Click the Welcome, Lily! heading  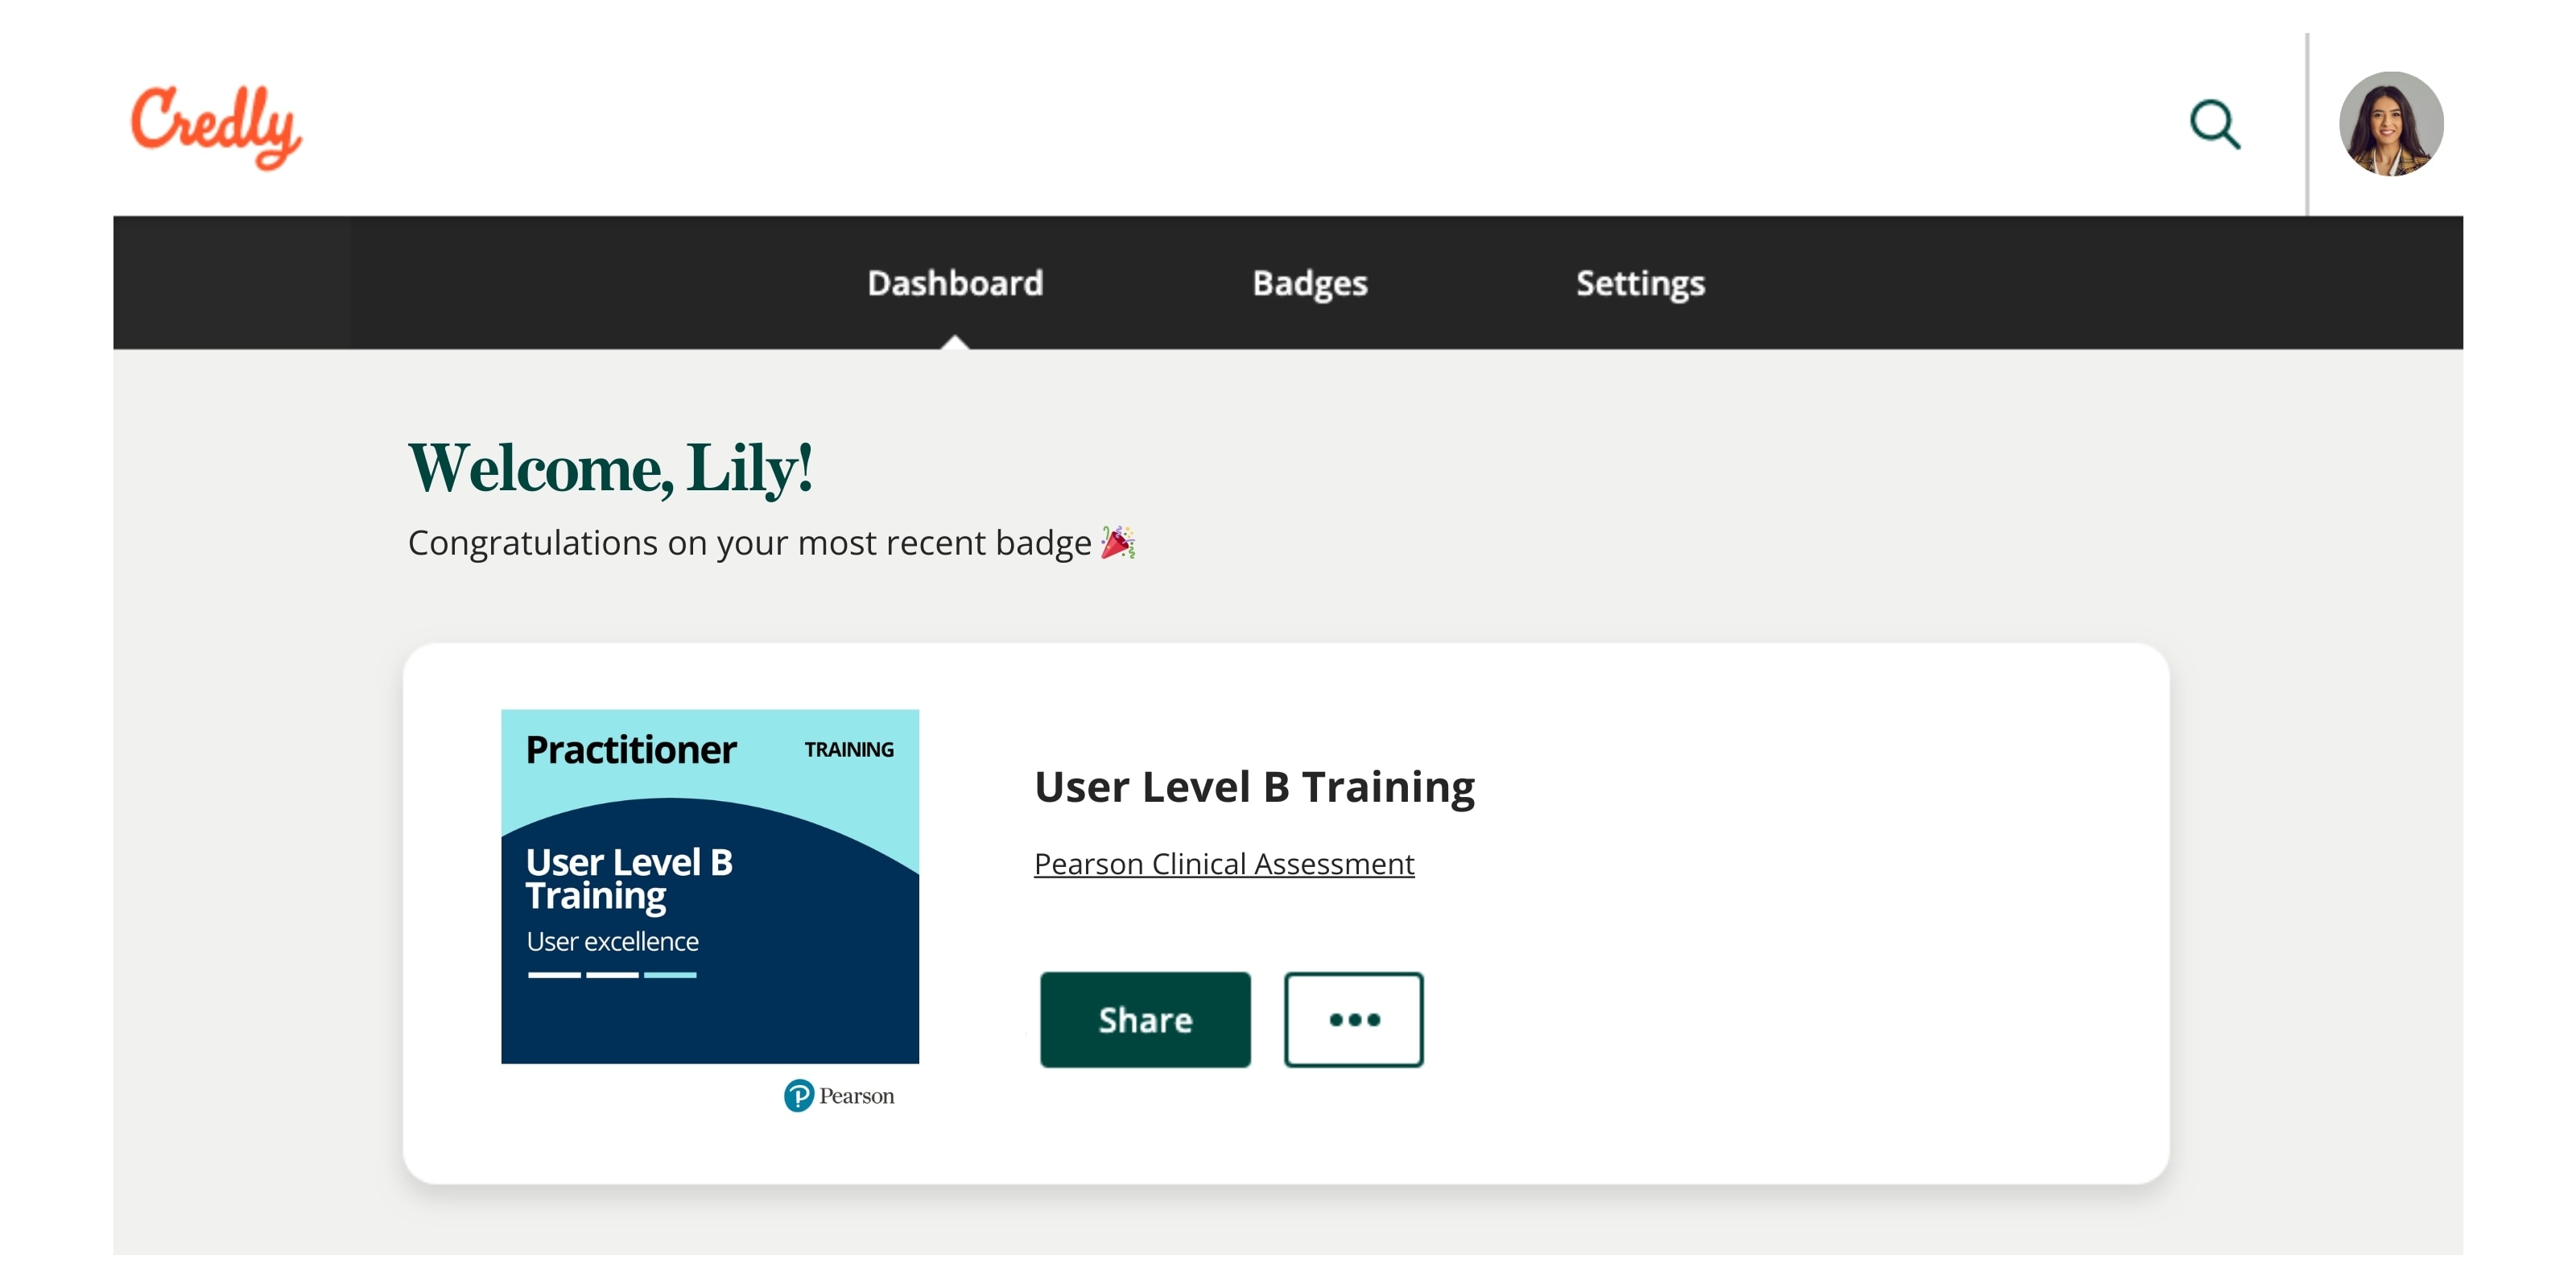(610, 469)
